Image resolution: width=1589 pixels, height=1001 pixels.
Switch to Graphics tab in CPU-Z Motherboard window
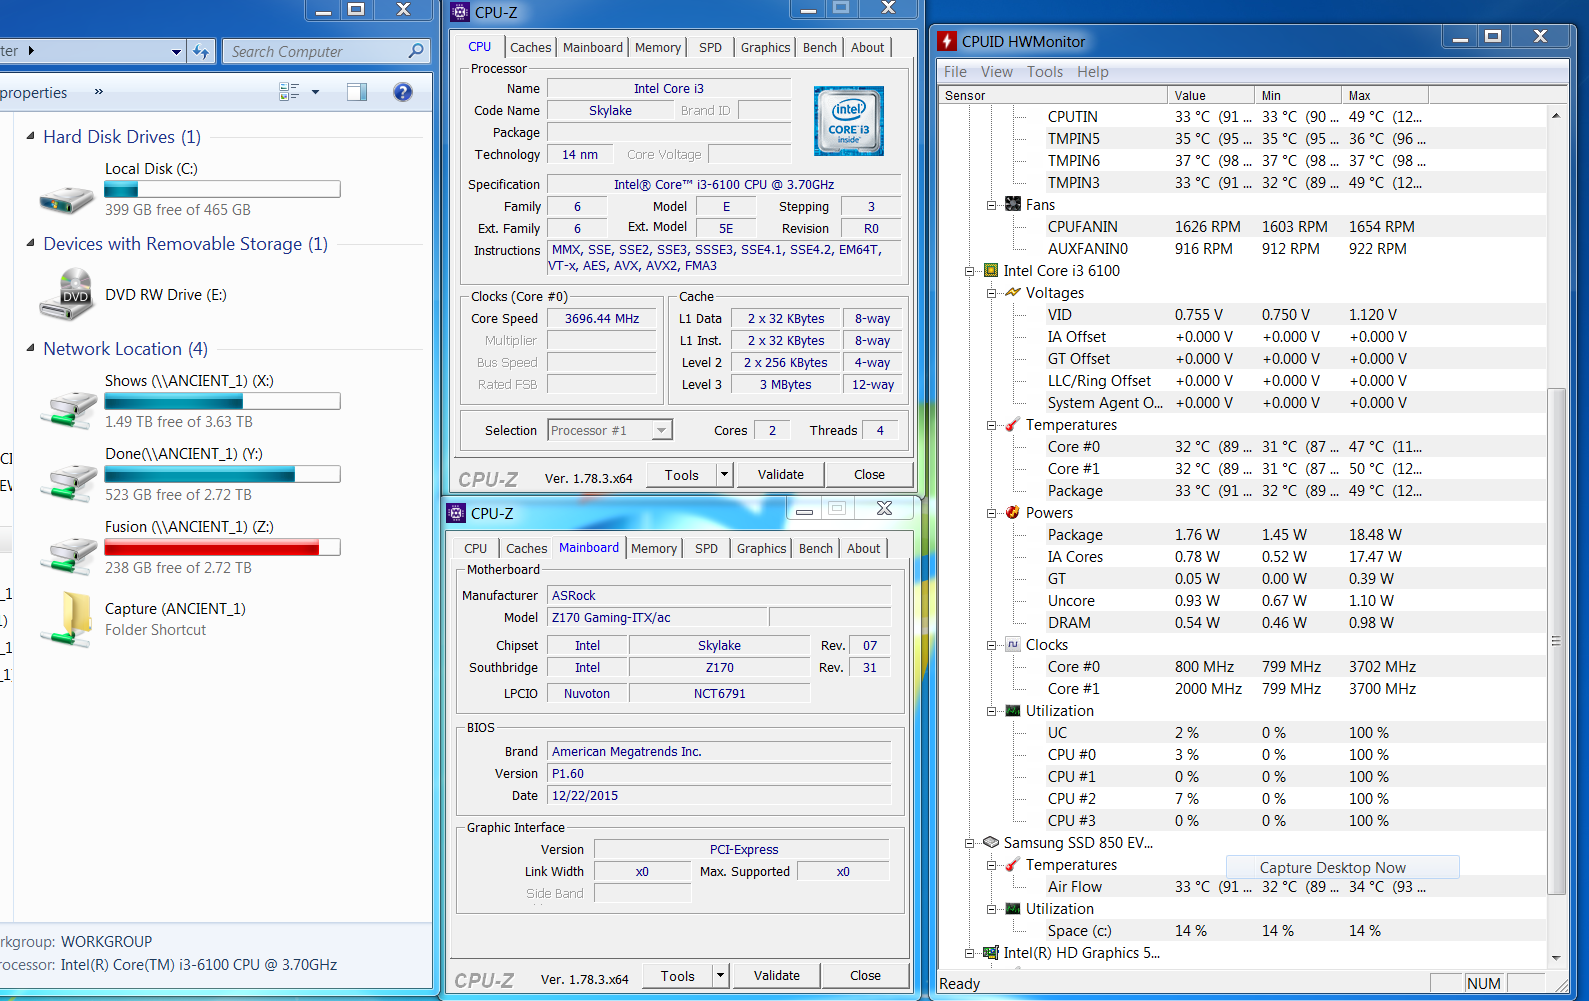click(762, 548)
